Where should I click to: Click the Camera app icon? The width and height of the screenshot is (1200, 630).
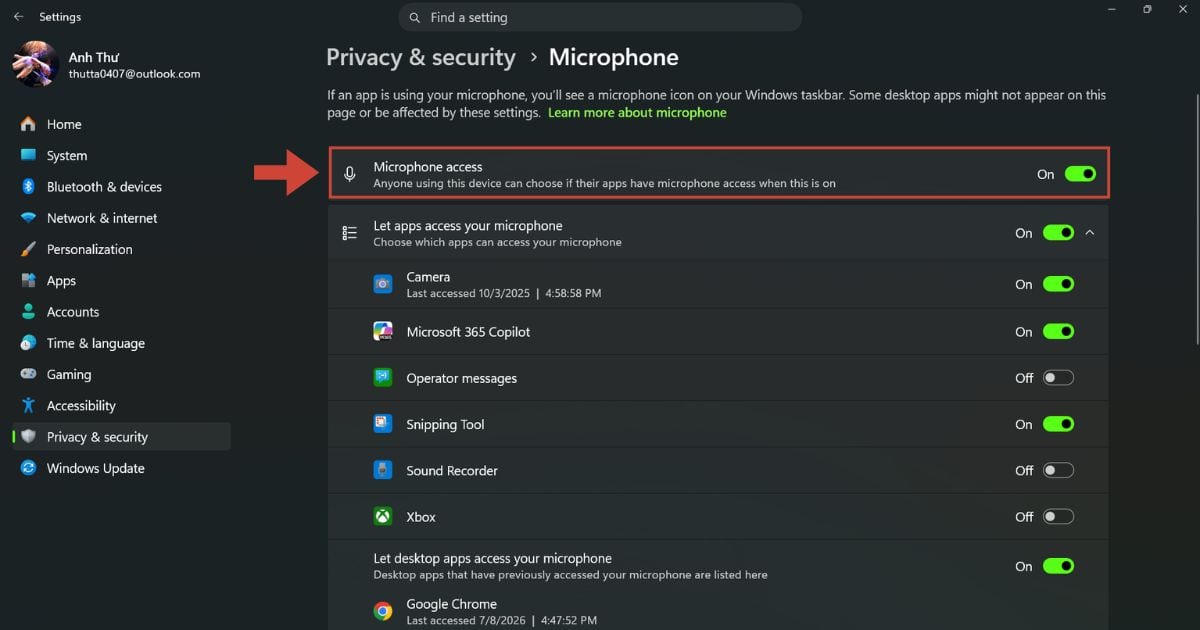(x=383, y=284)
